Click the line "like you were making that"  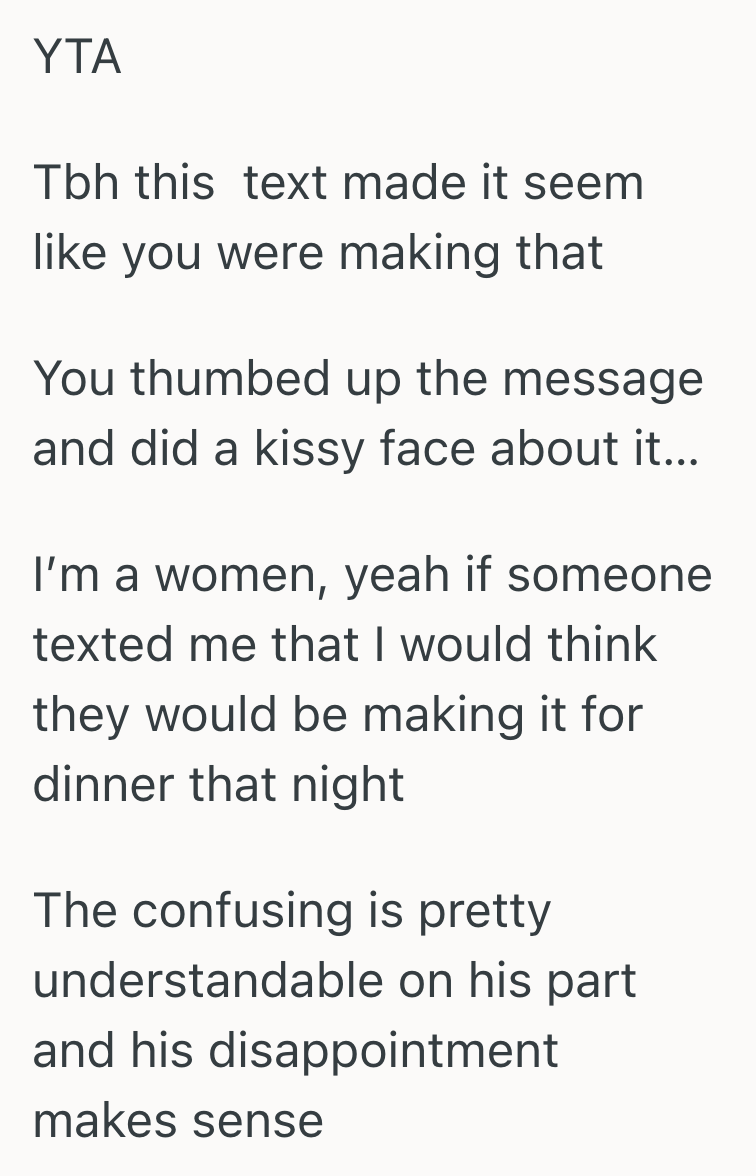coord(317,253)
